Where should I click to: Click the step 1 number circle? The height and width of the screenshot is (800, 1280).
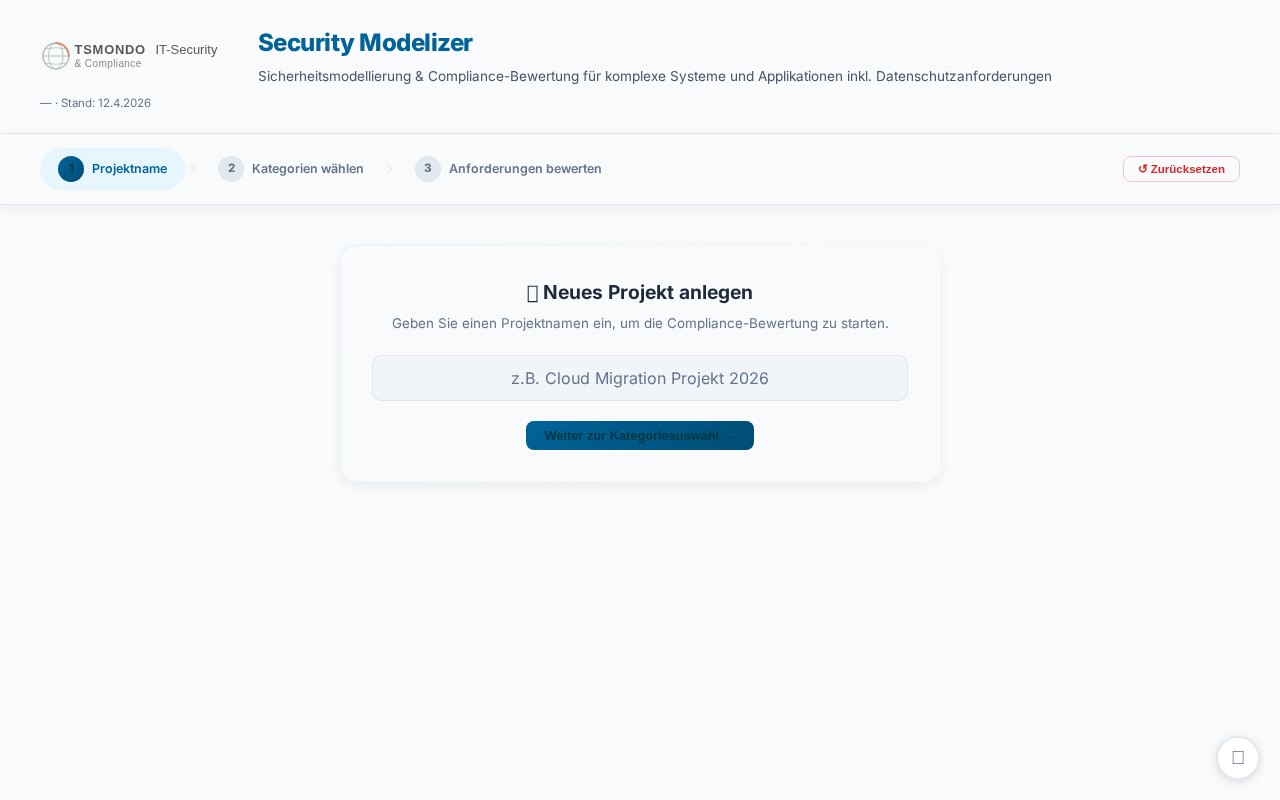(71, 169)
